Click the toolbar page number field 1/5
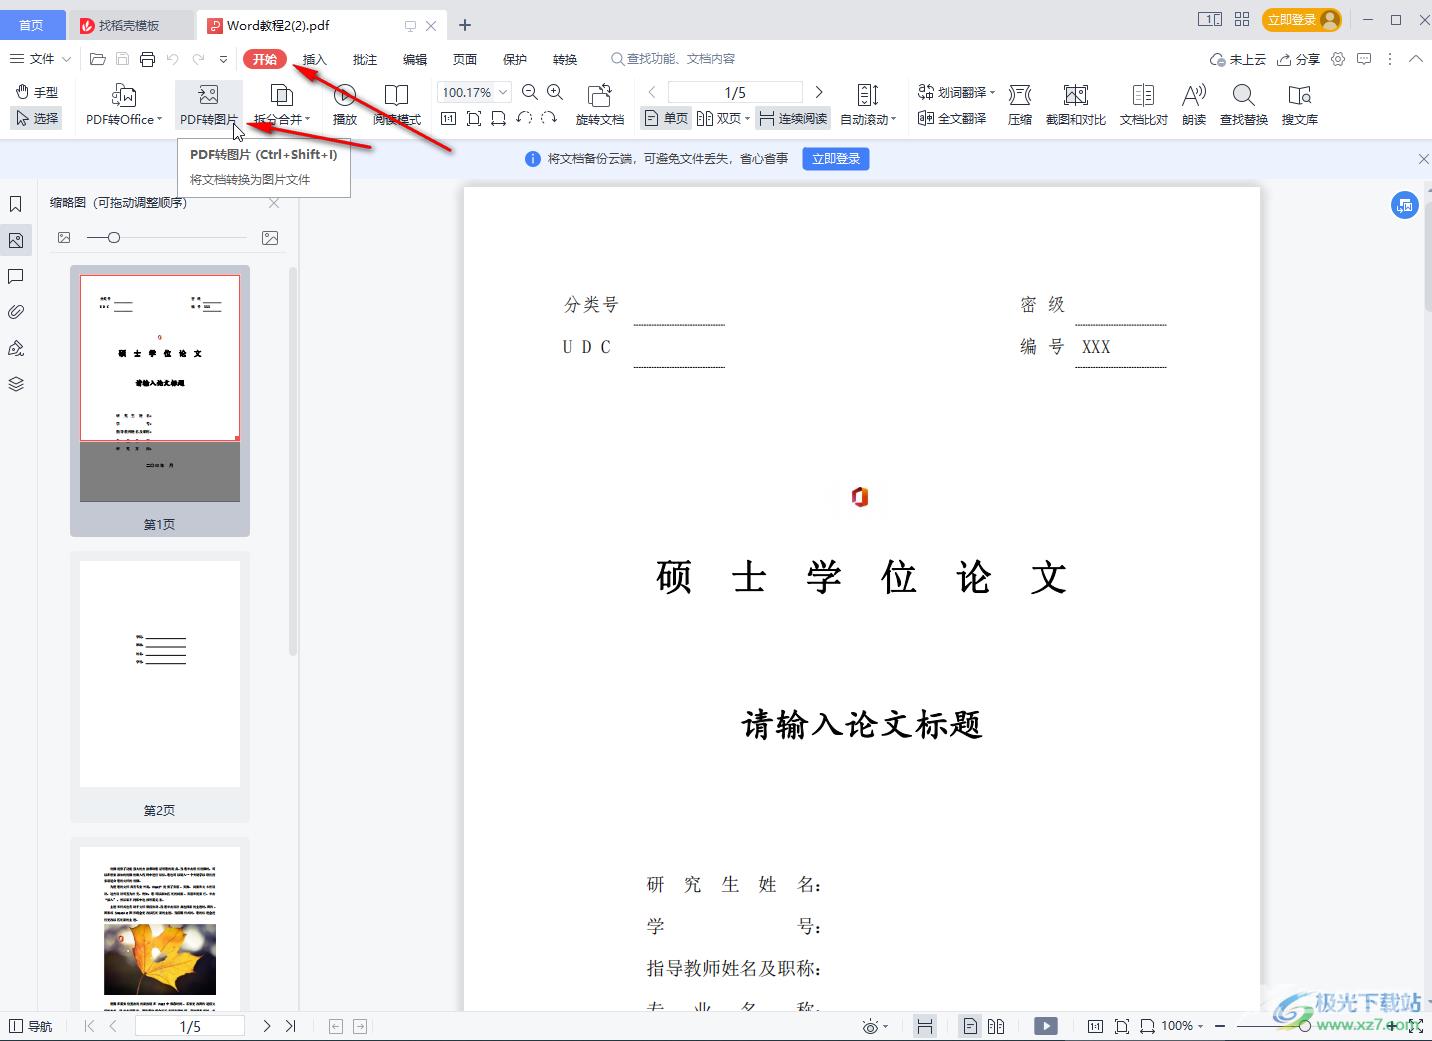This screenshot has height=1041, width=1432. (735, 92)
